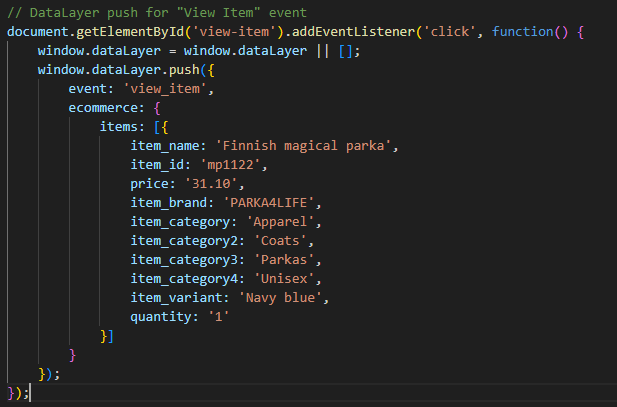Image resolution: width=617 pixels, height=407 pixels.
Task: Click the 'window.dataLayer.push' call
Action: coord(118,70)
